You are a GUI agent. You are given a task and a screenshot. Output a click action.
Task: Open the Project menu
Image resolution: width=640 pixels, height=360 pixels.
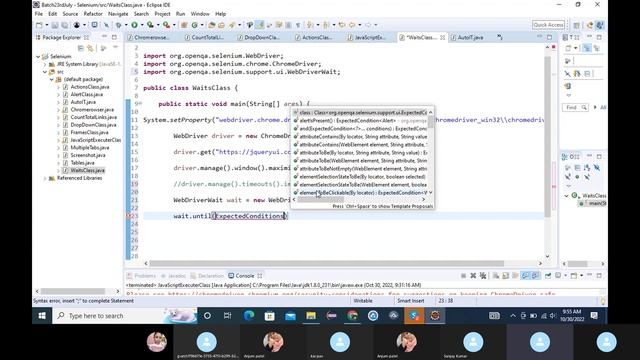coord(162,14)
